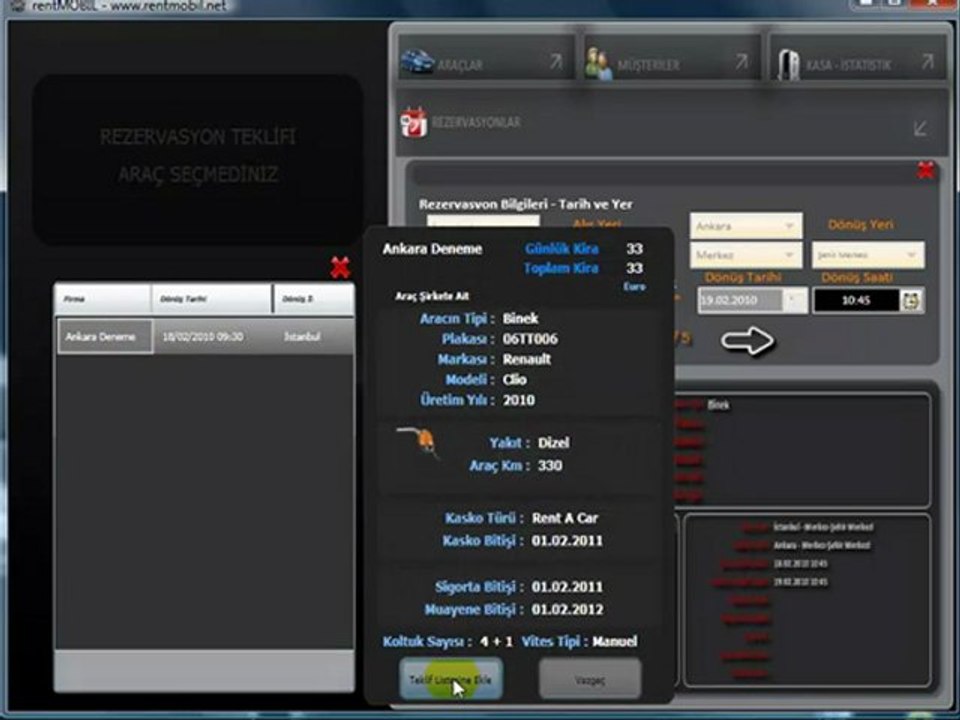
Task: Click the Kasko Bitişi date 01.02.2011
Action: (567, 541)
